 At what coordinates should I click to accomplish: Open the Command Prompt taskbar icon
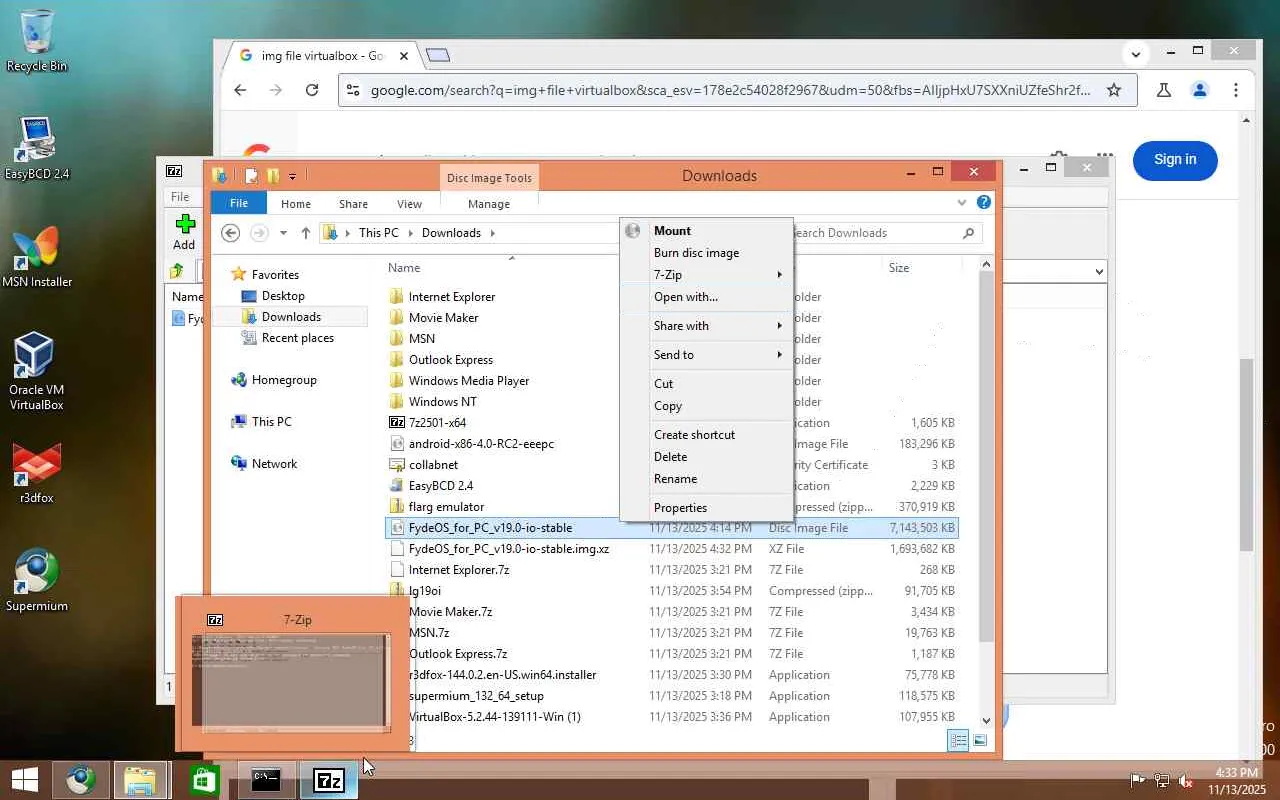266,779
